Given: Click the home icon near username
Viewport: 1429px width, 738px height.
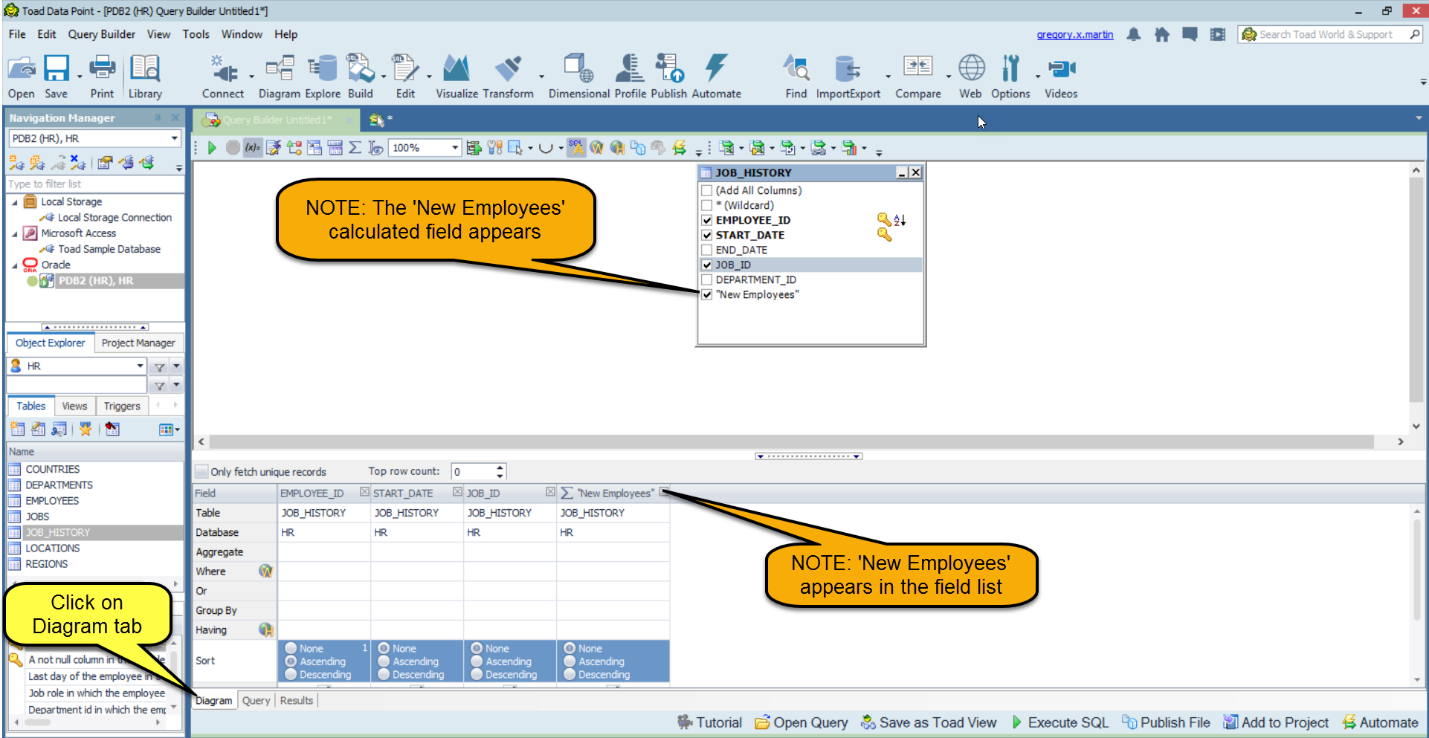Looking at the screenshot, I should [x=1161, y=34].
